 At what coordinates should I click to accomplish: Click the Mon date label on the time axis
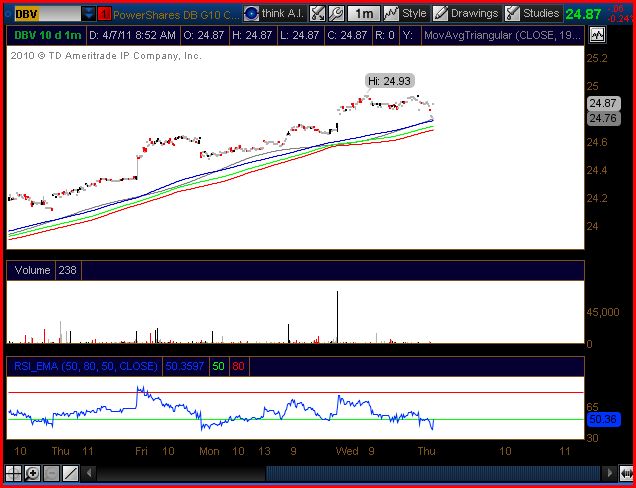209,451
